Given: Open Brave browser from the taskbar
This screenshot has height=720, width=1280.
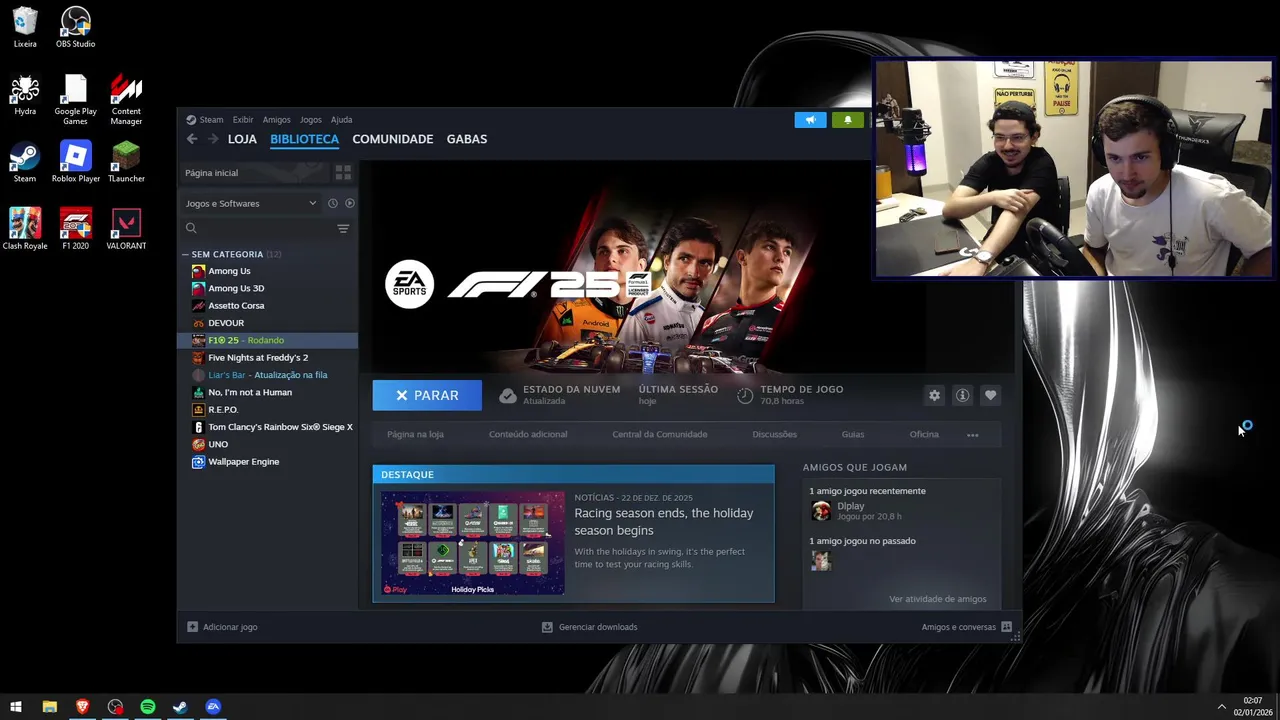Looking at the screenshot, I should (x=82, y=707).
